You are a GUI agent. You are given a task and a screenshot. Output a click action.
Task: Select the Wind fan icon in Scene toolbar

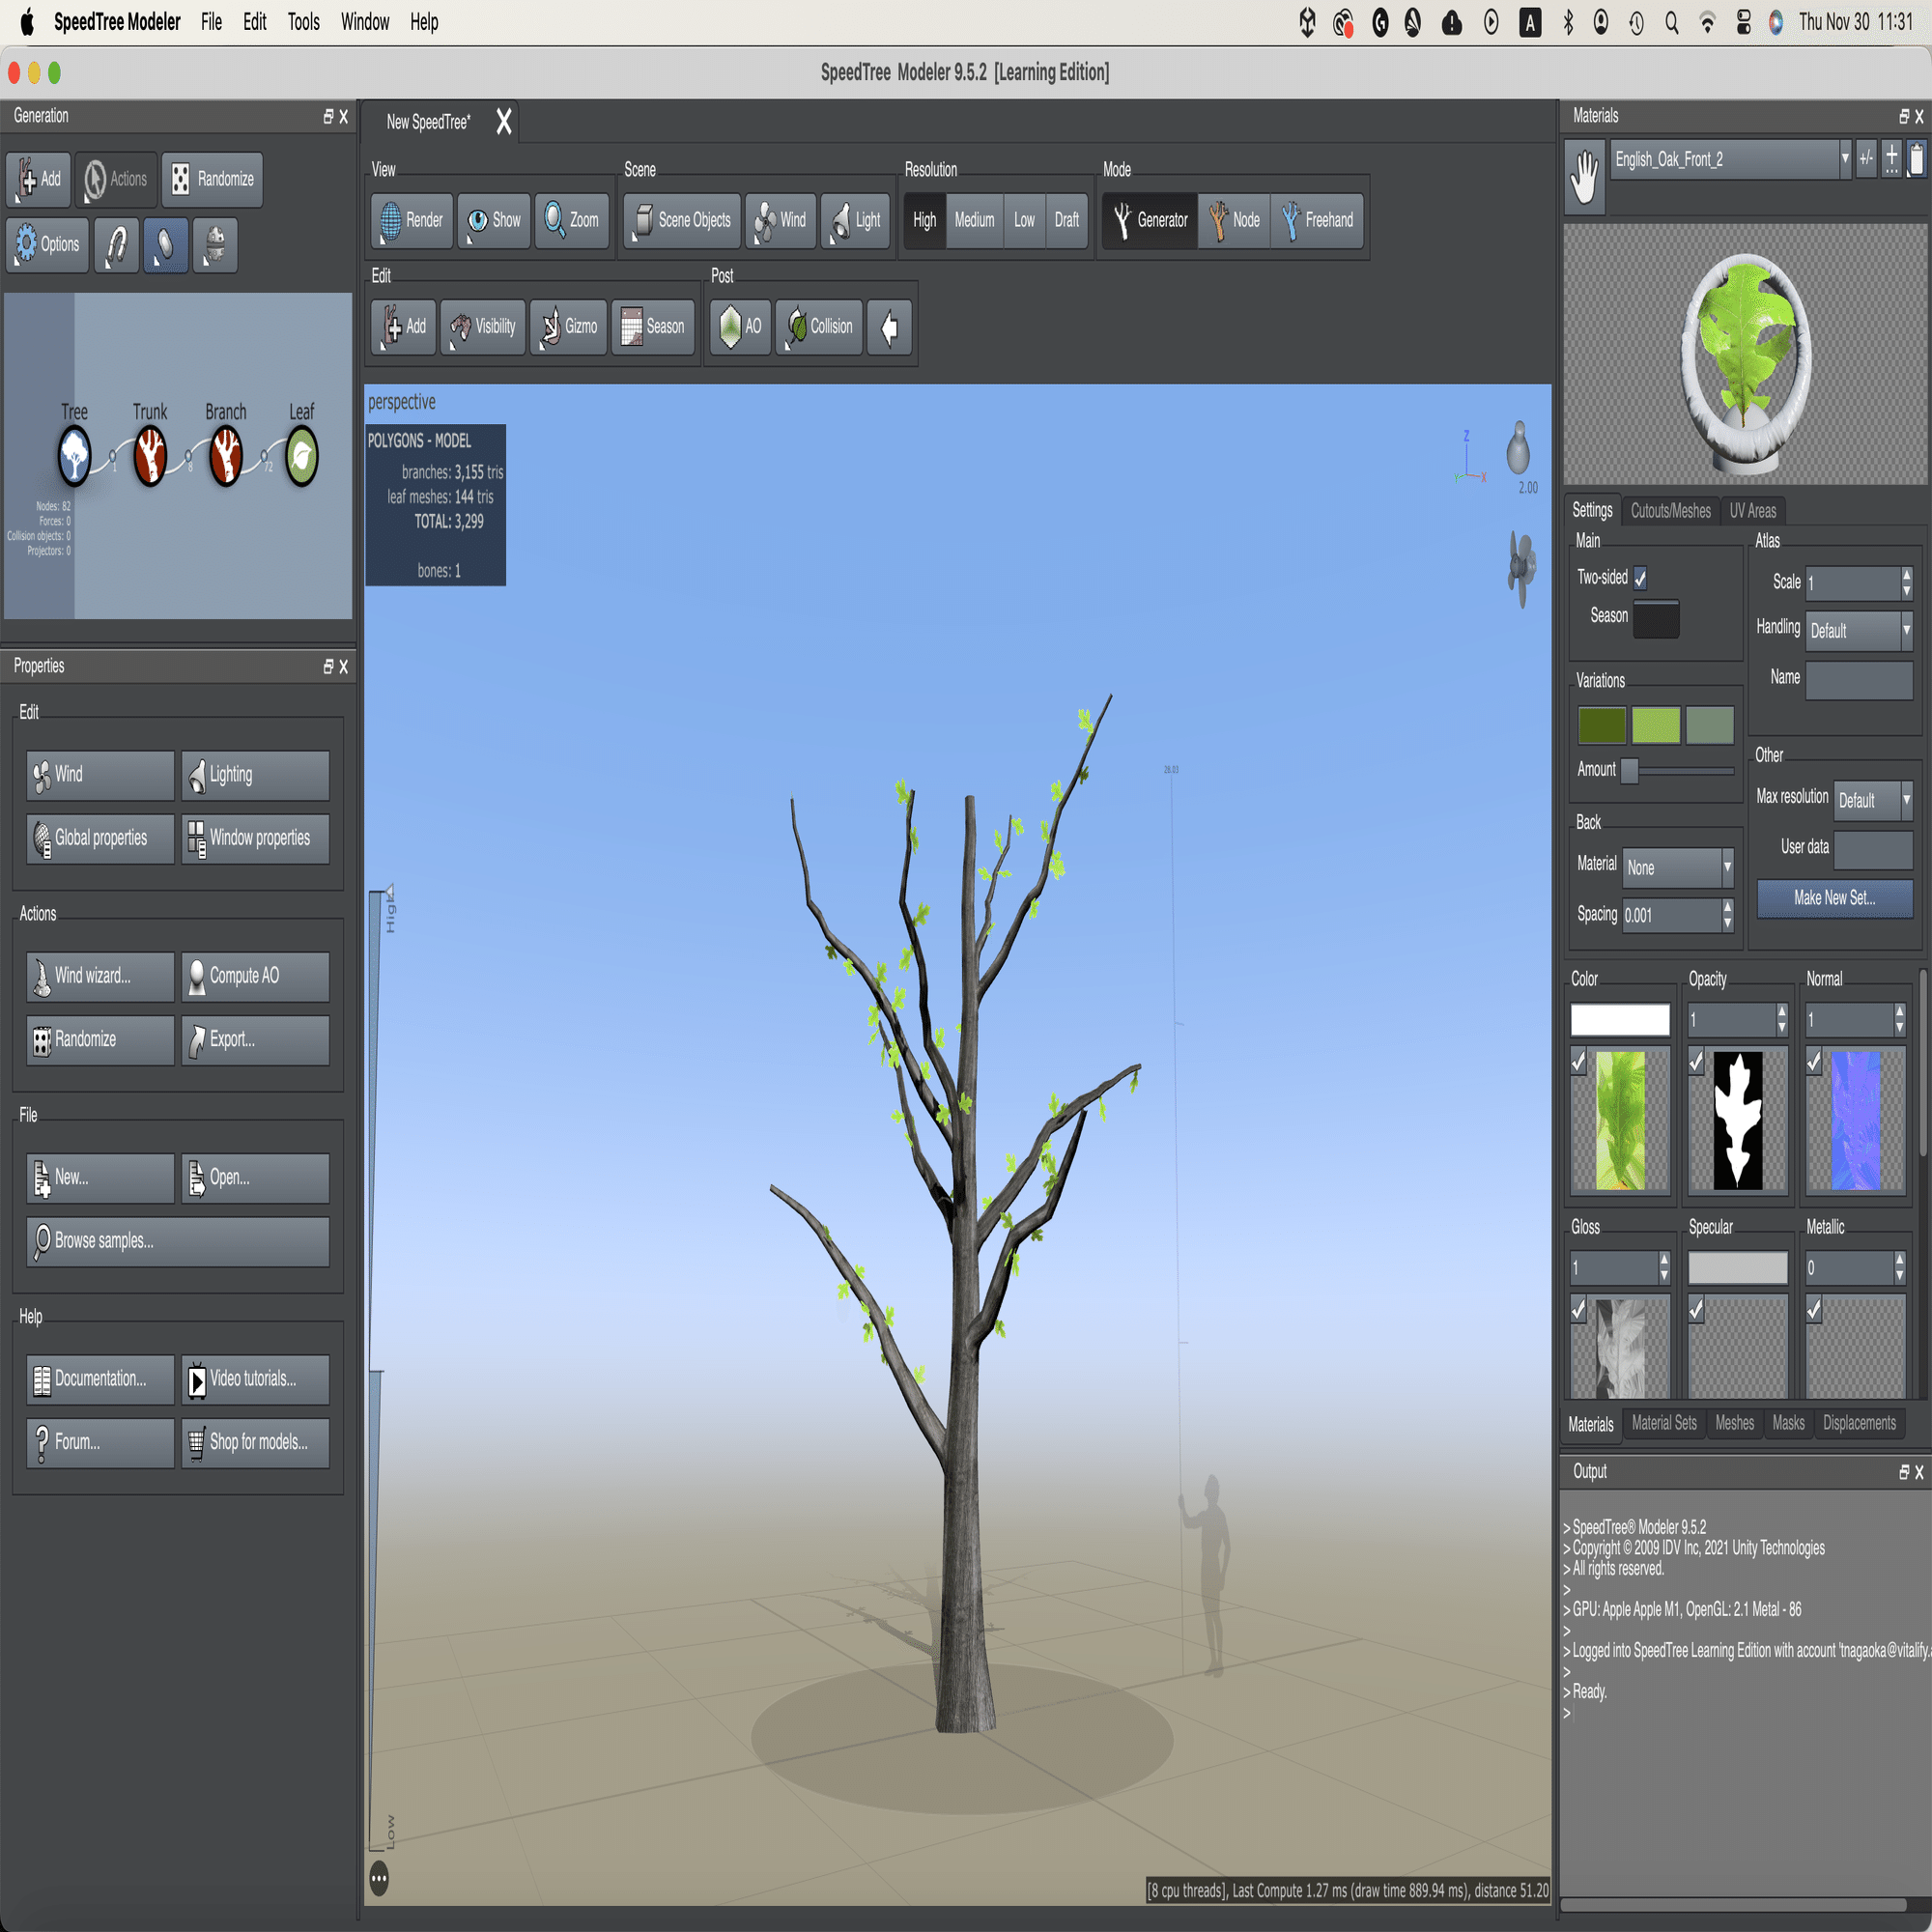[766, 220]
